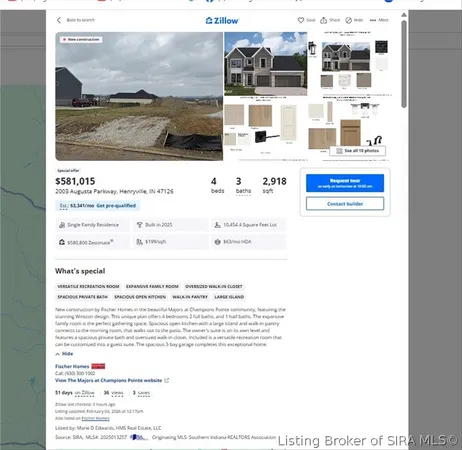The height and width of the screenshot is (450, 462).
Task: Click the scrollbar up arrow
Action: 404,15
